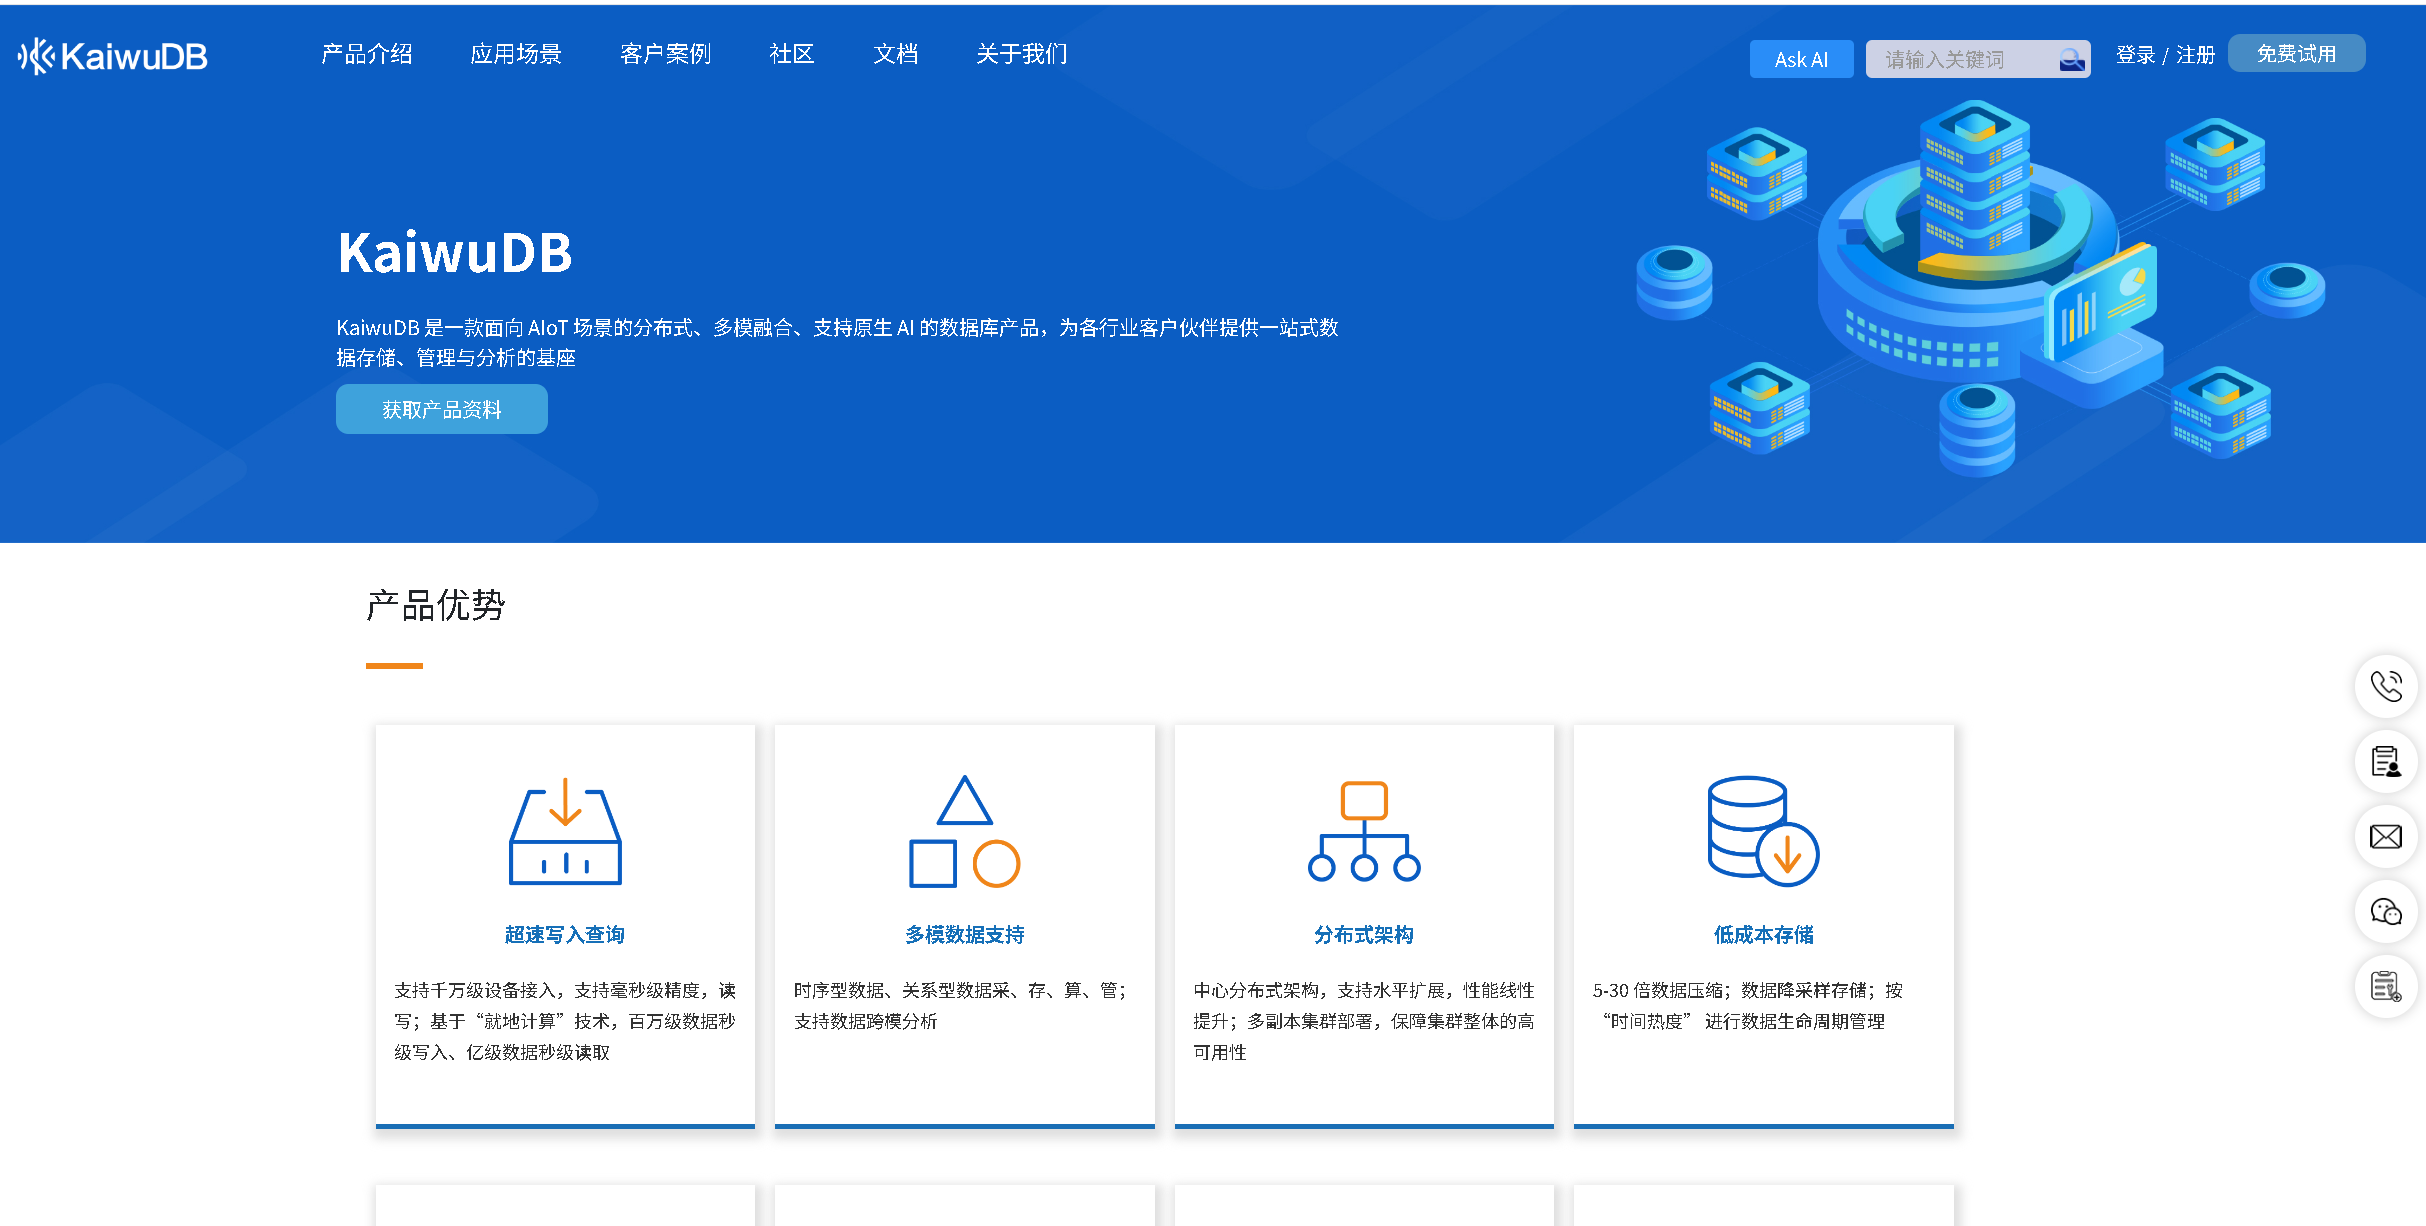Click the WeChat floating icon

[2386, 911]
